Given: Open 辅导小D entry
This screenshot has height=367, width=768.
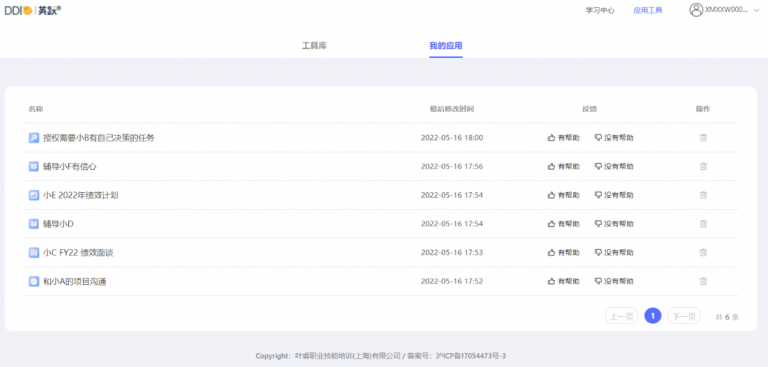Looking at the screenshot, I should pyautogui.click(x=58, y=224).
